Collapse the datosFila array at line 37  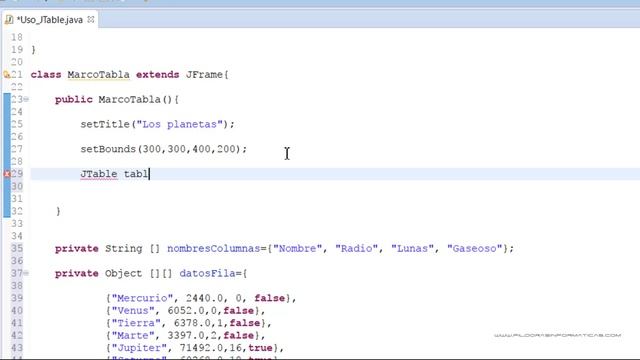click(x=26, y=273)
